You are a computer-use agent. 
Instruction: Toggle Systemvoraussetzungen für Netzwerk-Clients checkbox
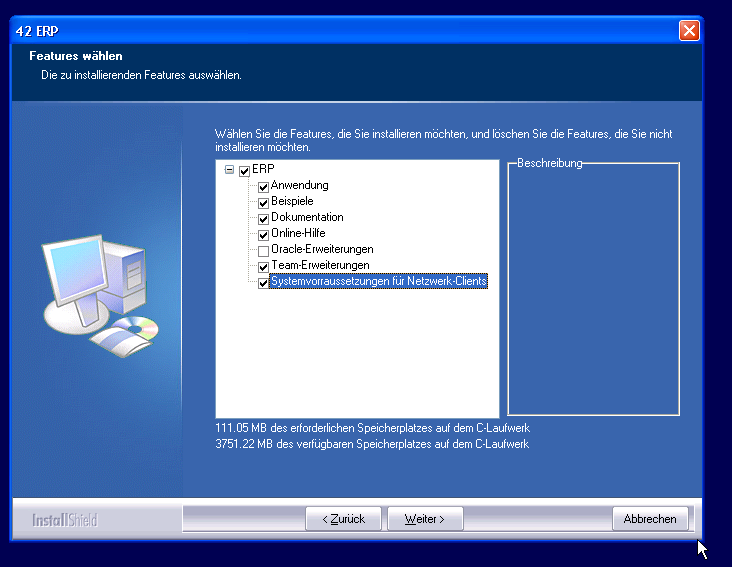pos(263,283)
